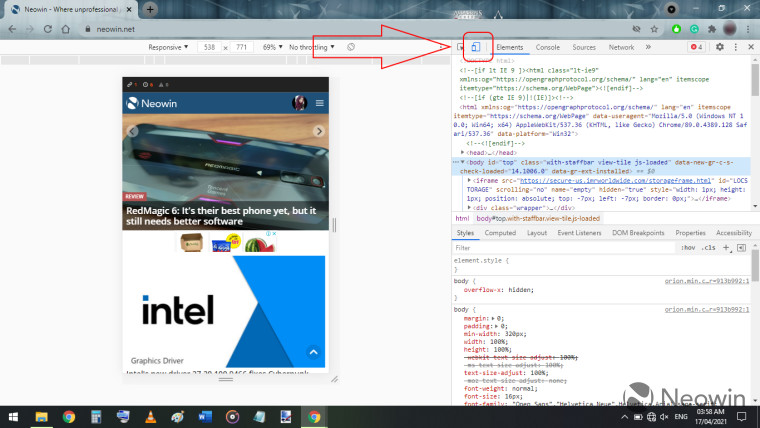Open the Properties pane tab
The width and height of the screenshot is (760, 428).
690,233
